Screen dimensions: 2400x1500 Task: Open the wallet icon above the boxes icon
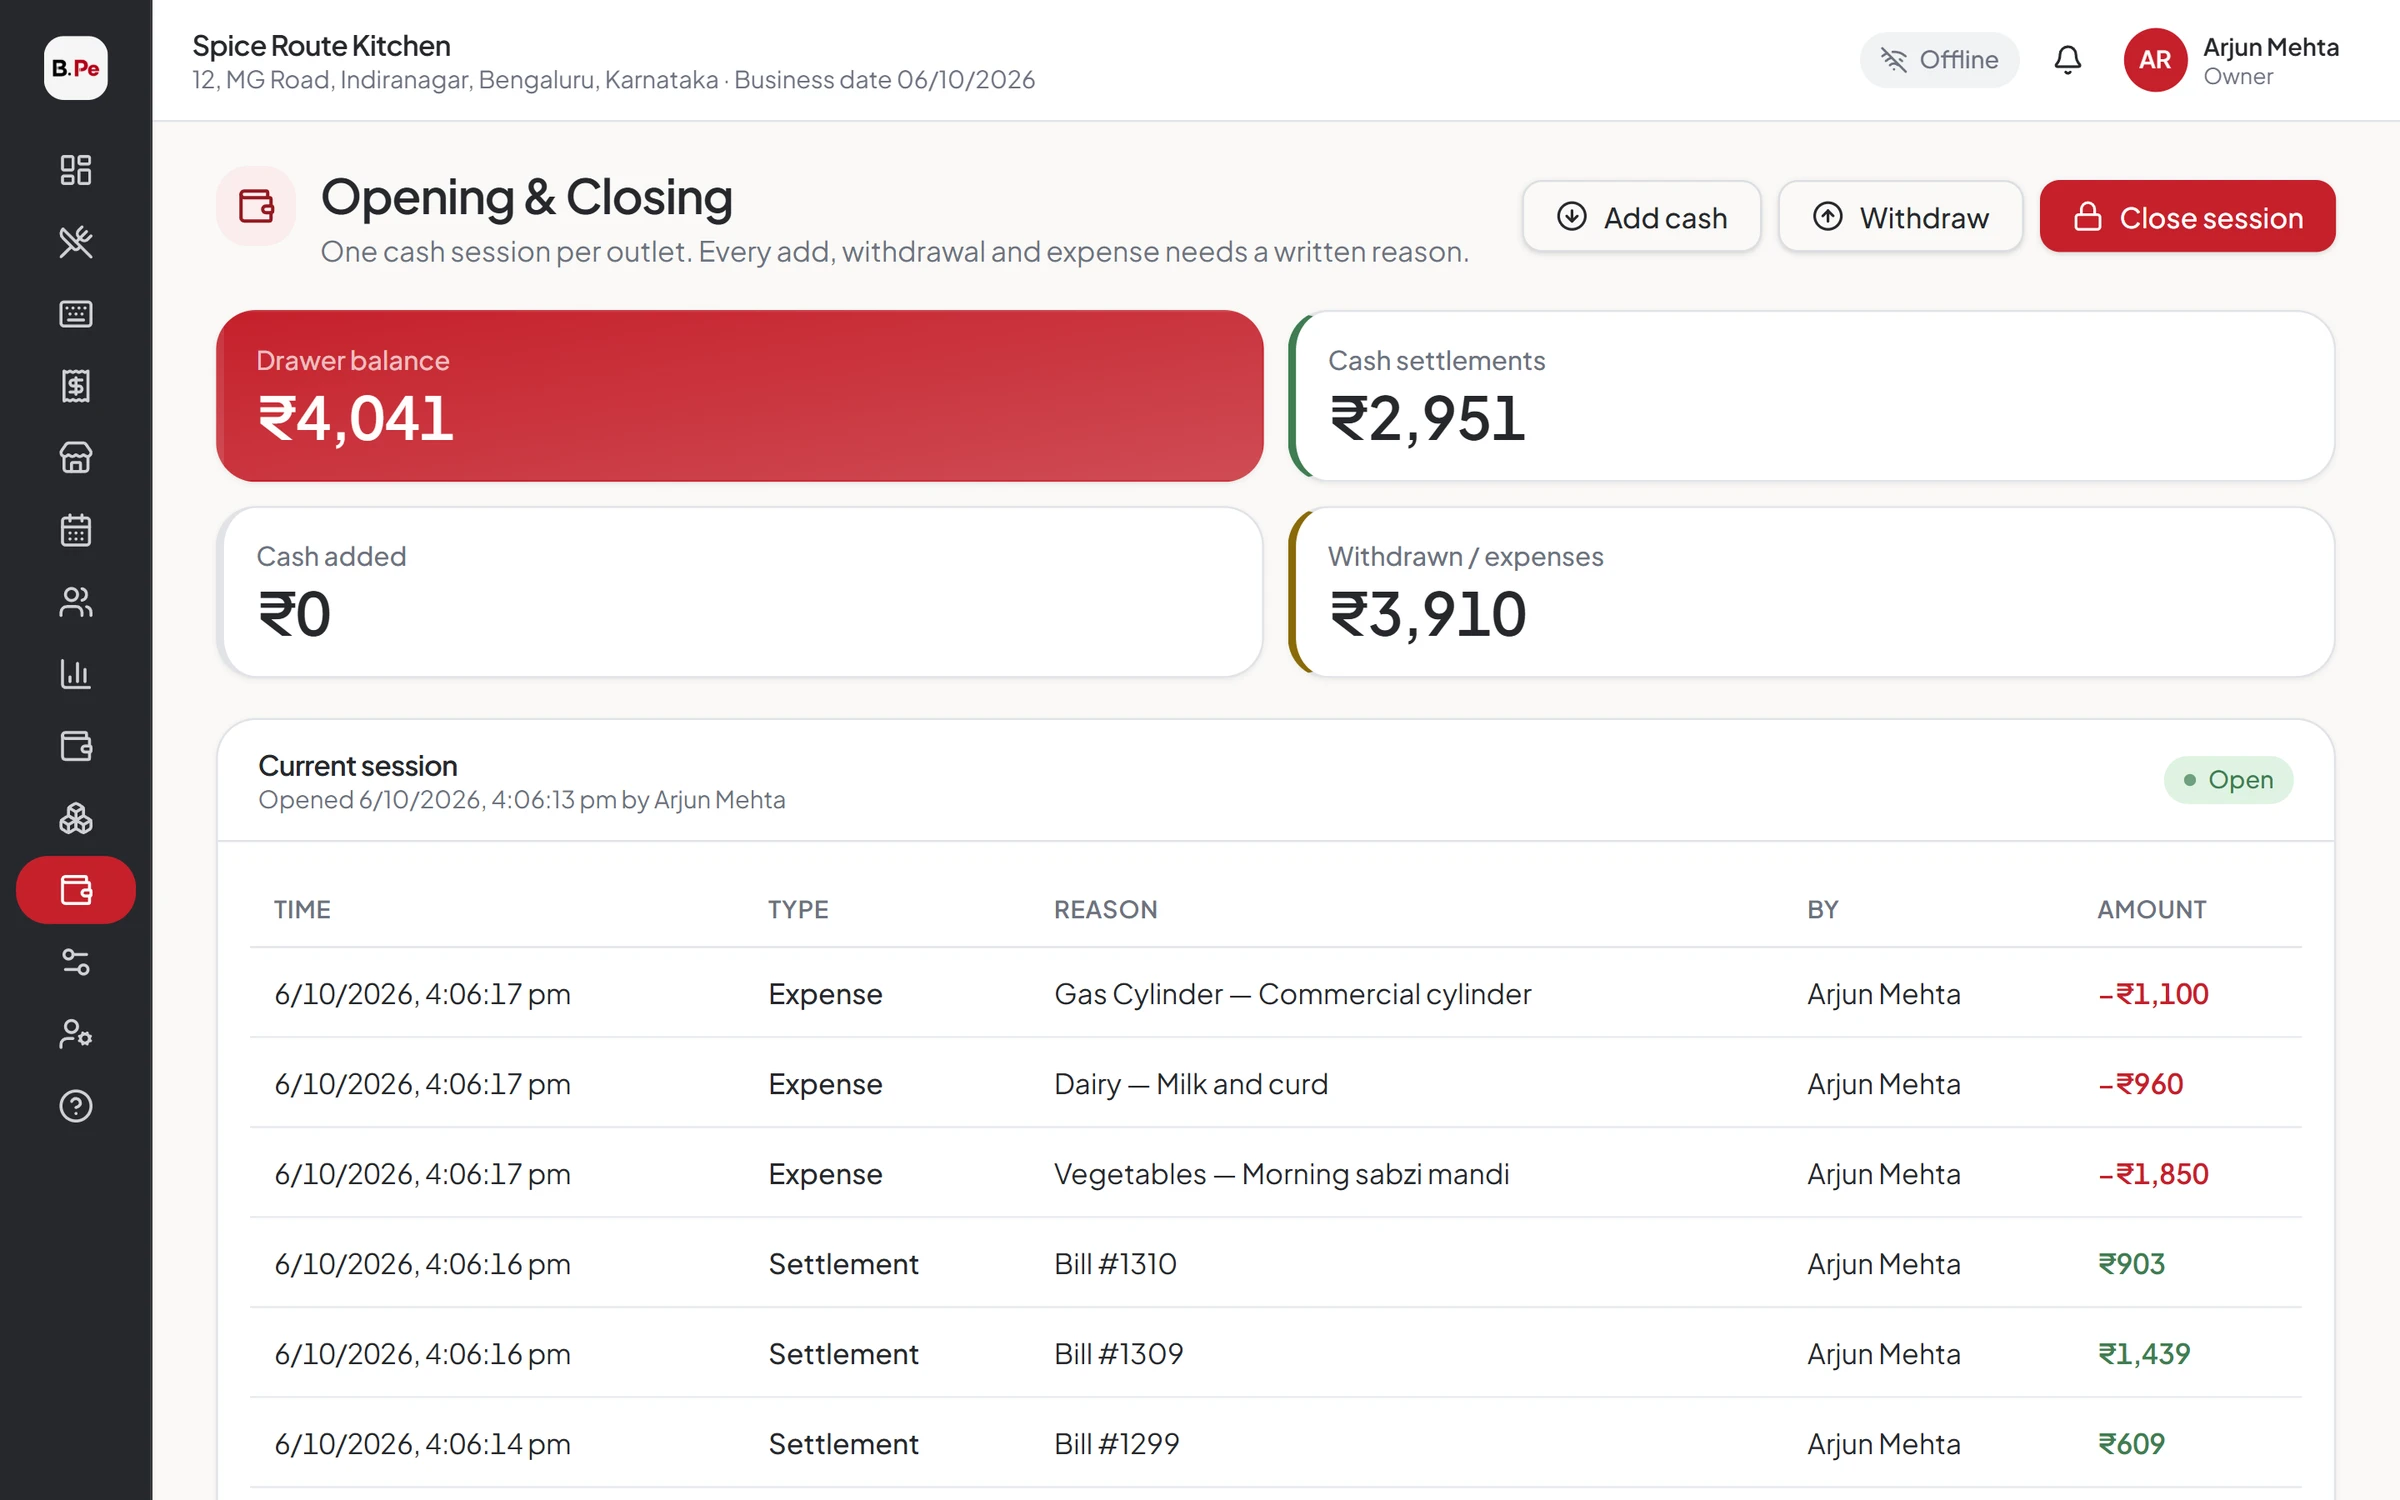76,746
